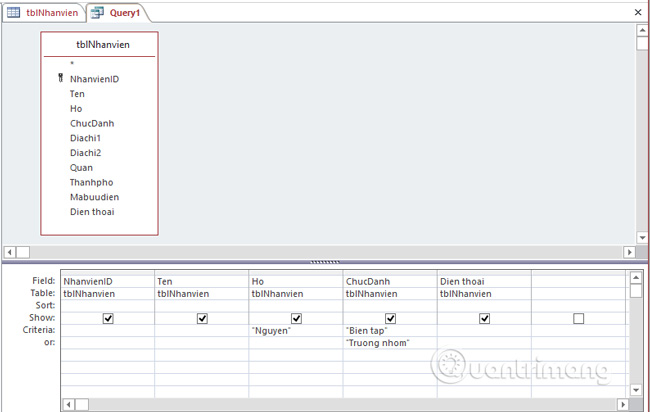Select Ten field in tblNhanvien list
The height and width of the screenshot is (412, 650).
point(77,94)
